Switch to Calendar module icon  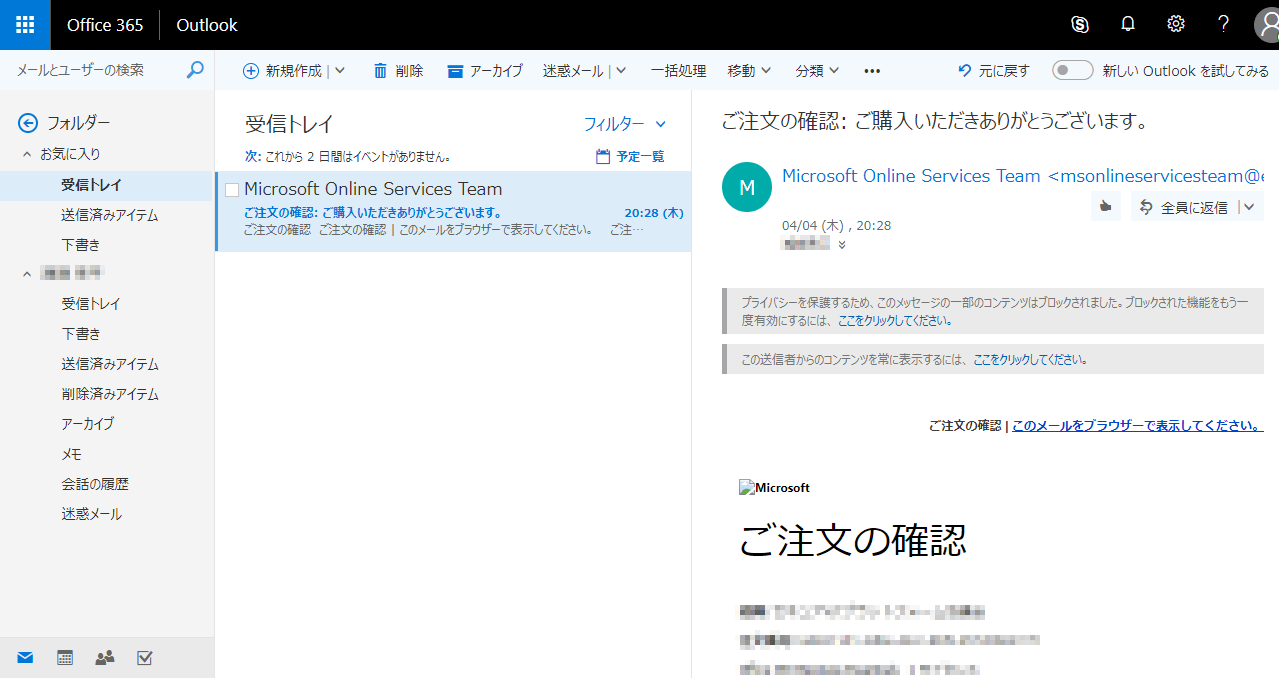coord(65,657)
